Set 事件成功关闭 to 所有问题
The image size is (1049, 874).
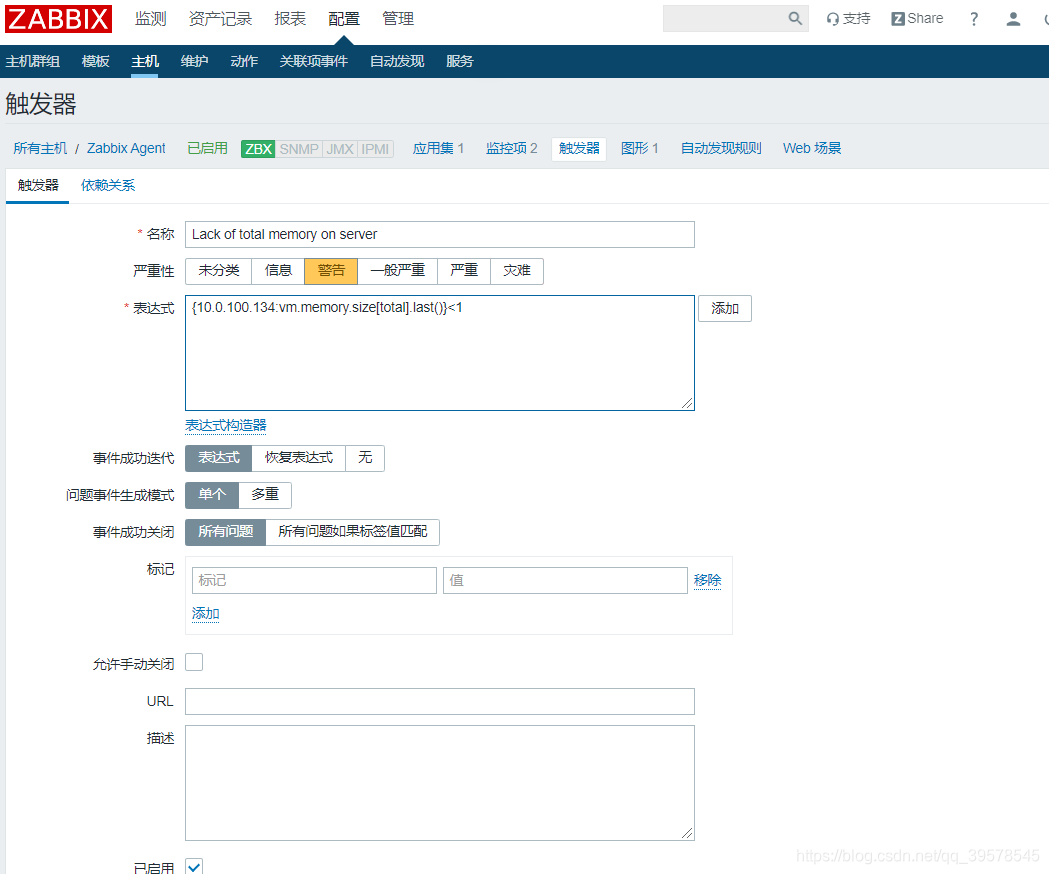[x=225, y=532]
